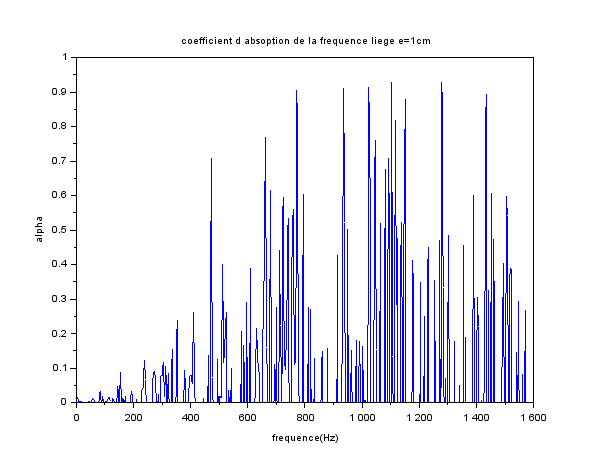Click the 0.1 tick label on y-axis
The height and width of the screenshot is (460, 610).
(x=62, y=368)
